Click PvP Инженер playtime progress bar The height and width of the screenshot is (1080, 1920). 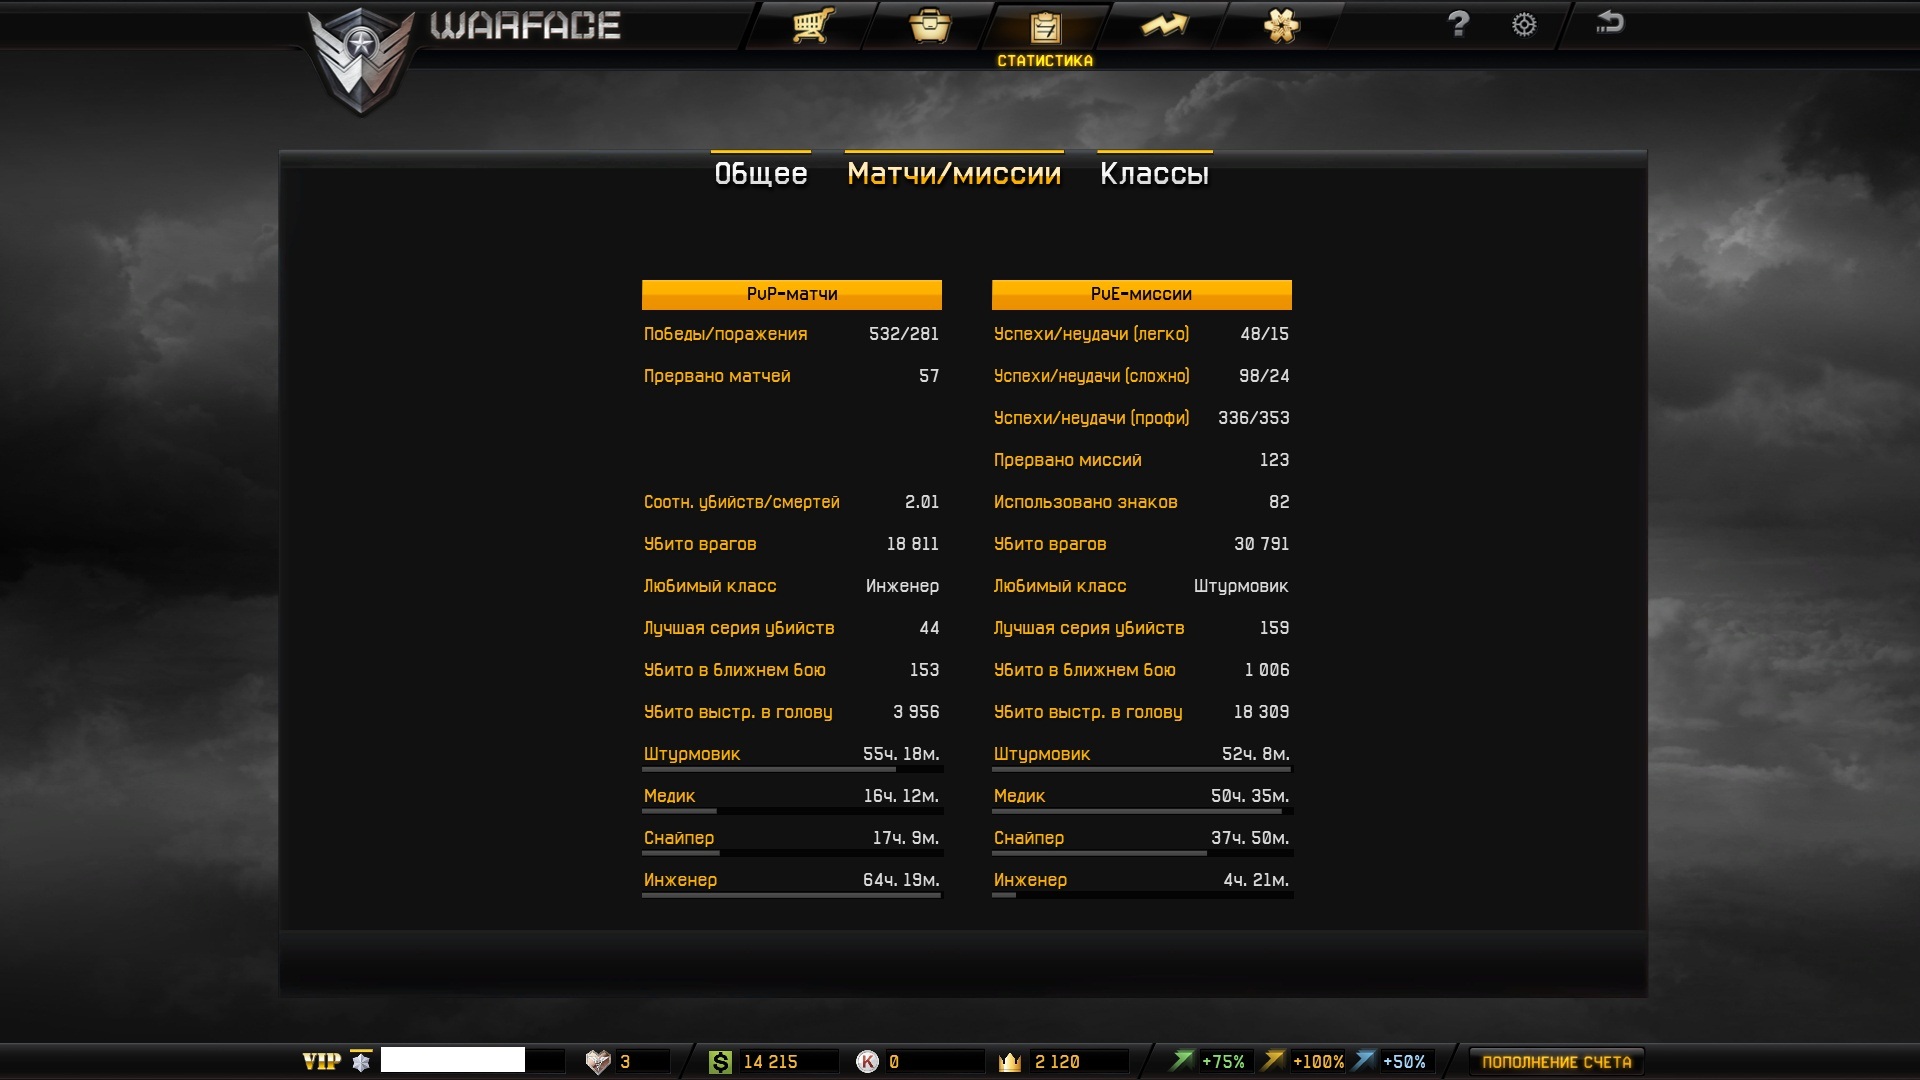791,896
